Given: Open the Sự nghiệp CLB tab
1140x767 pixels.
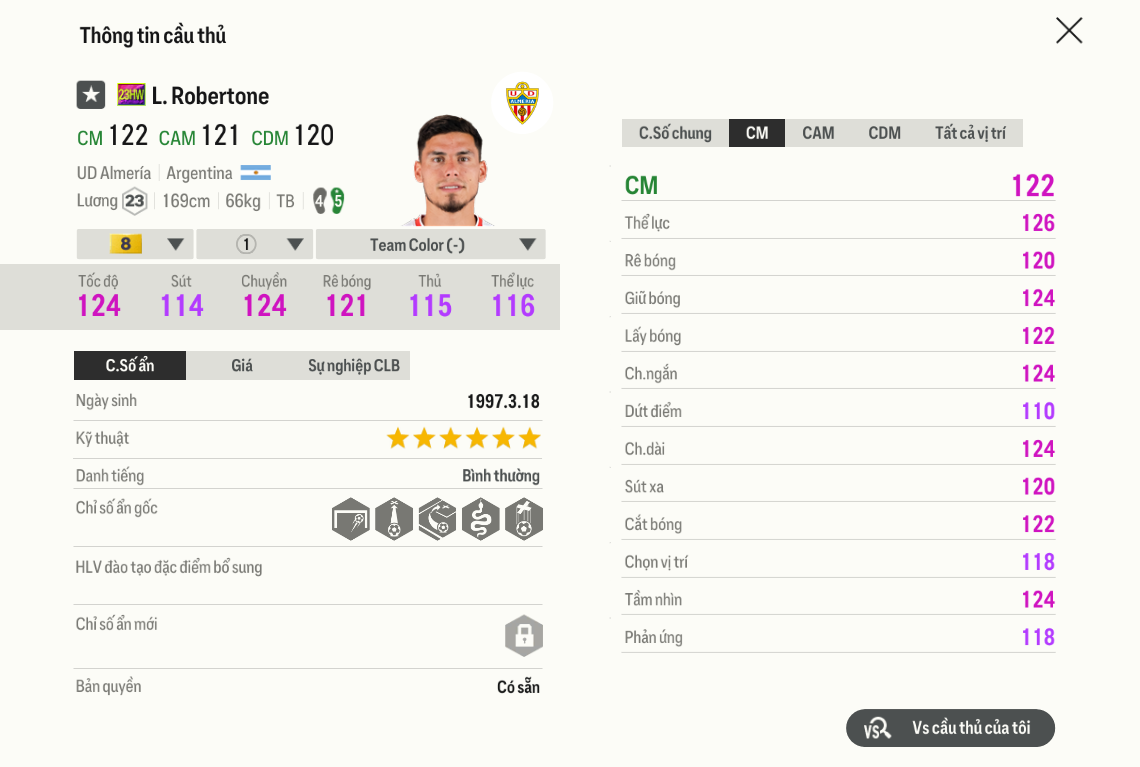Looking at the screenshot, I should 354,366.
